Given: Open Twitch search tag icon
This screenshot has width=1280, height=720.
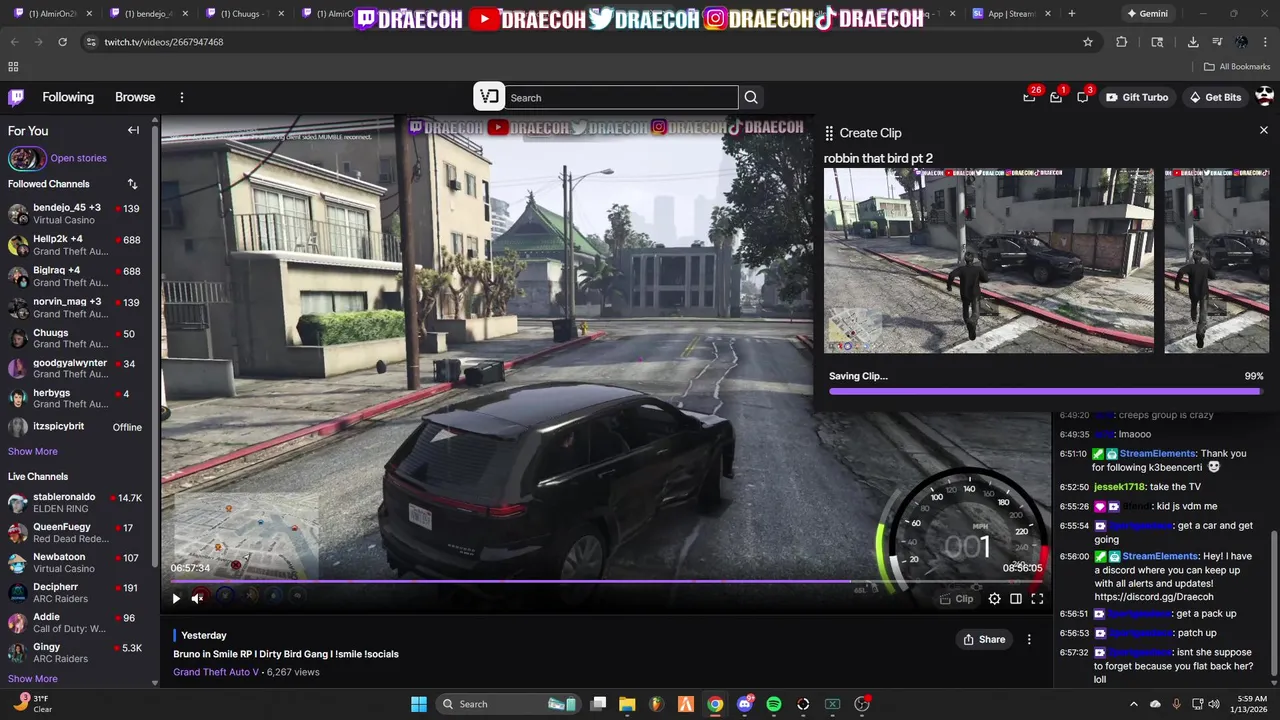Looking at the screenshot, I should click(x=489, y=96).
